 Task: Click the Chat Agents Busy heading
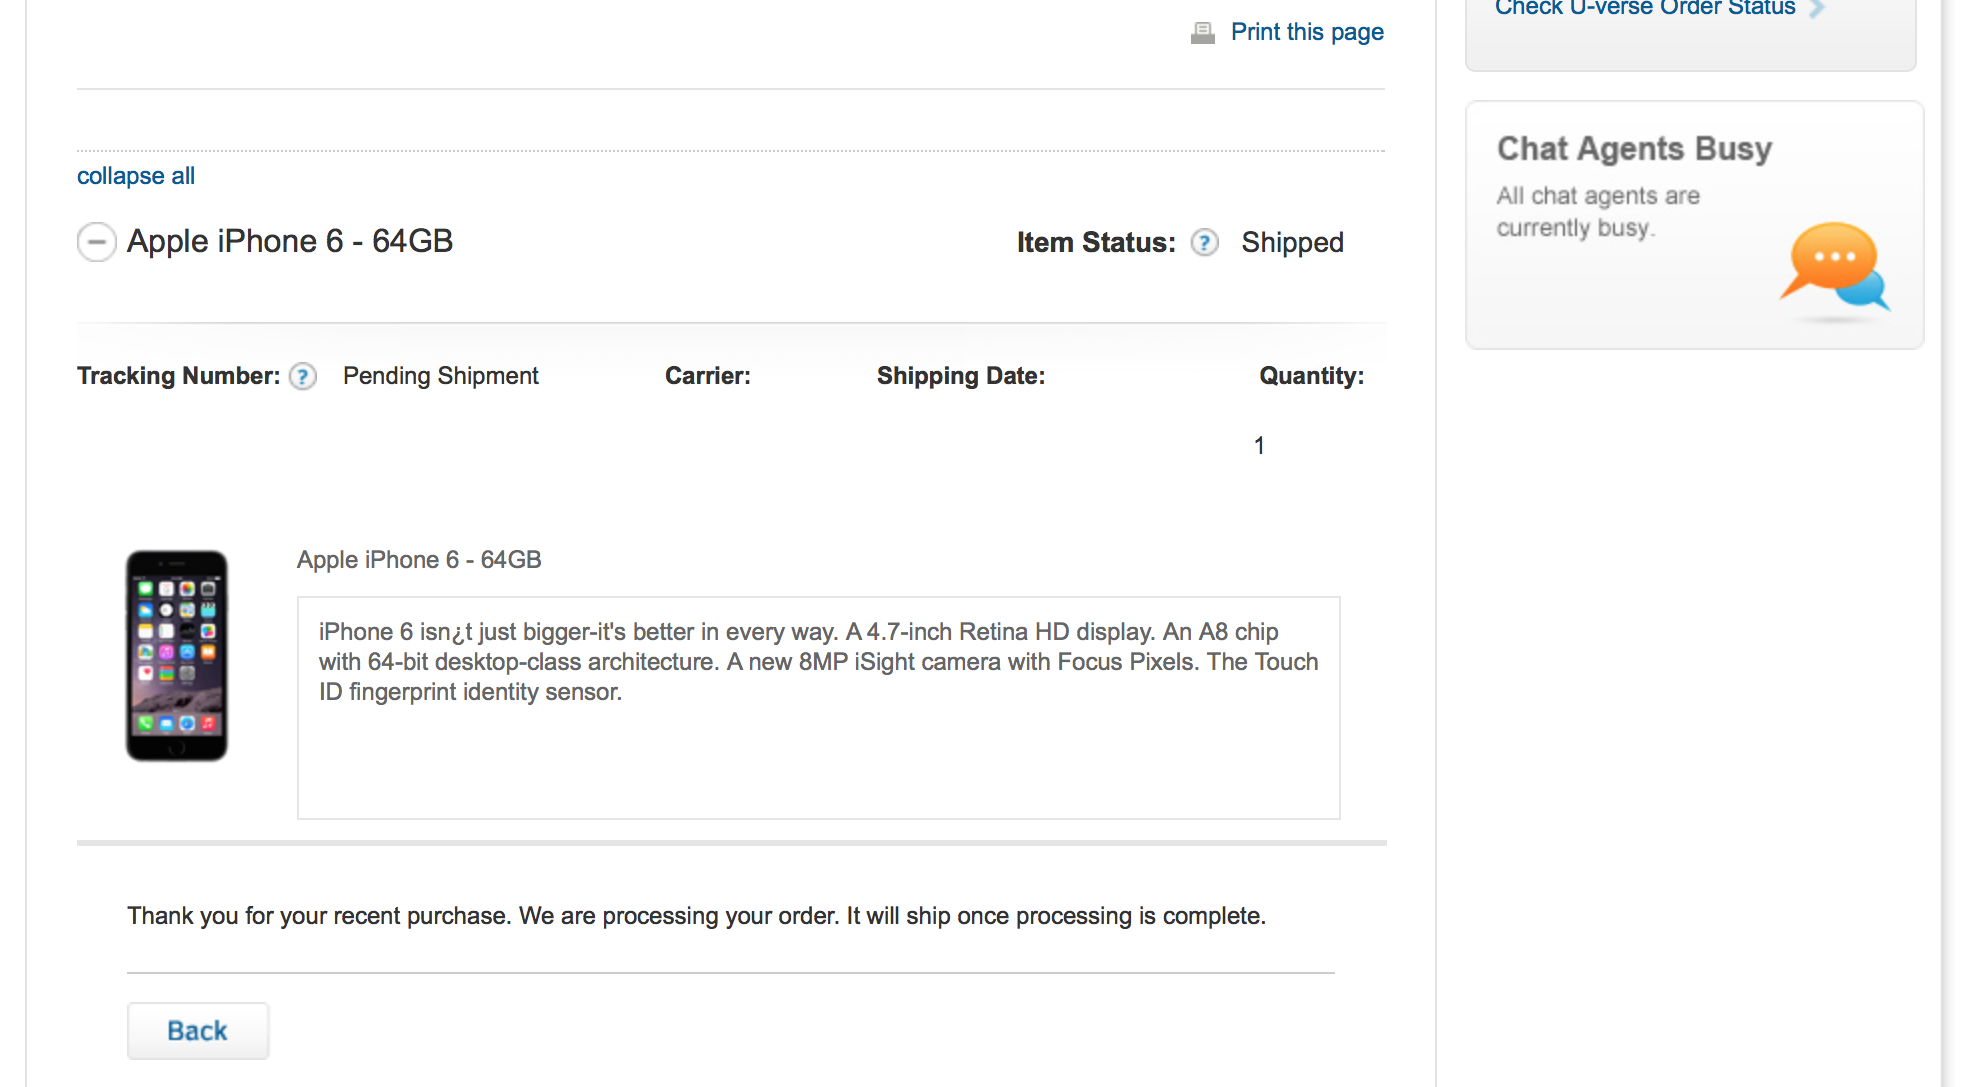click(1634, 149)
